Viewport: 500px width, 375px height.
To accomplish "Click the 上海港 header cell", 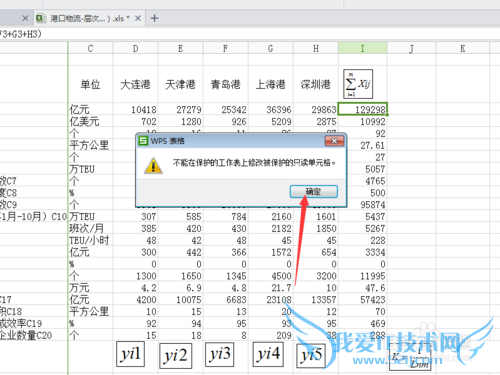I will click(x=270, y=84).
